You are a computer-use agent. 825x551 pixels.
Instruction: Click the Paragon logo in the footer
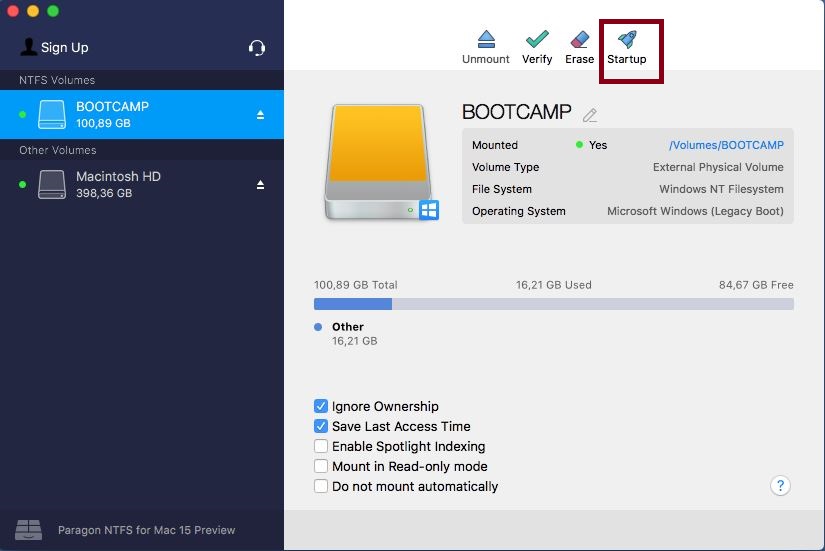(28, 529)
